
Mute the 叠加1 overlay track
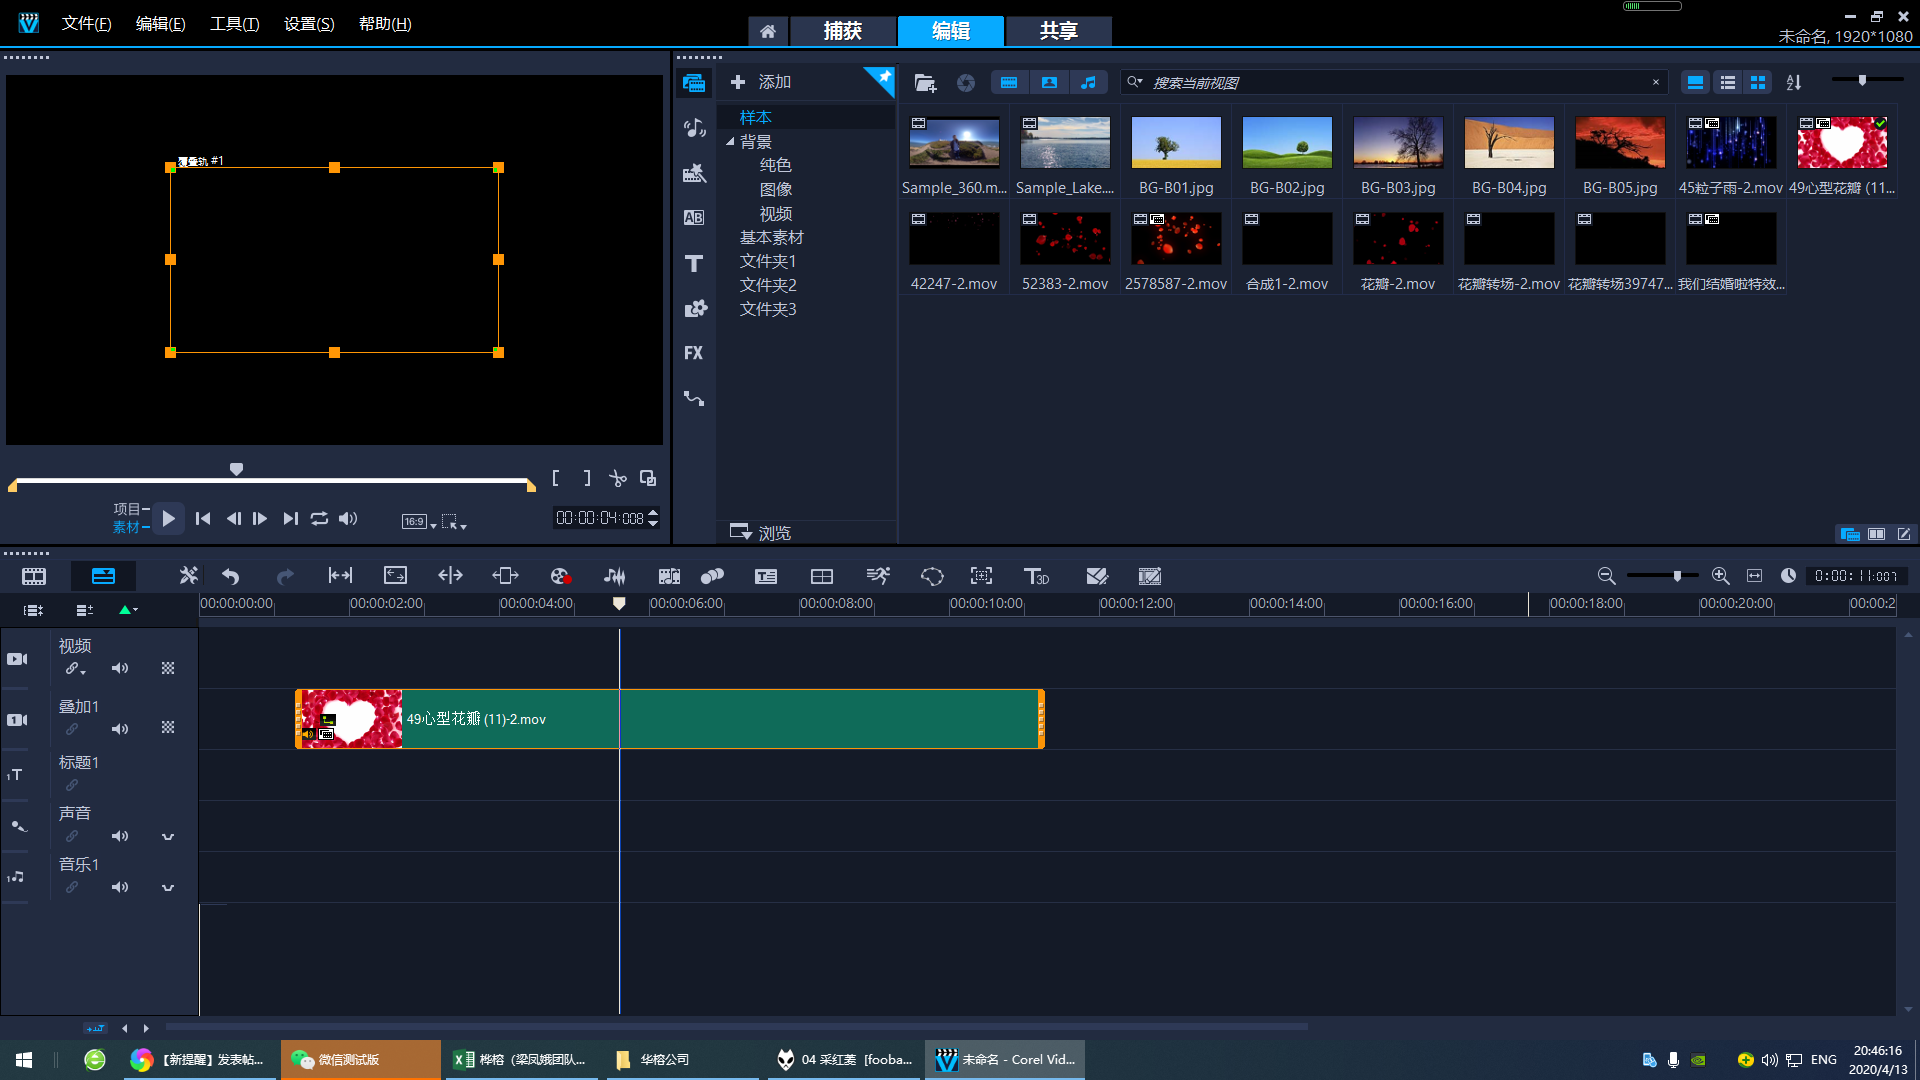click(x=120, y=730)
